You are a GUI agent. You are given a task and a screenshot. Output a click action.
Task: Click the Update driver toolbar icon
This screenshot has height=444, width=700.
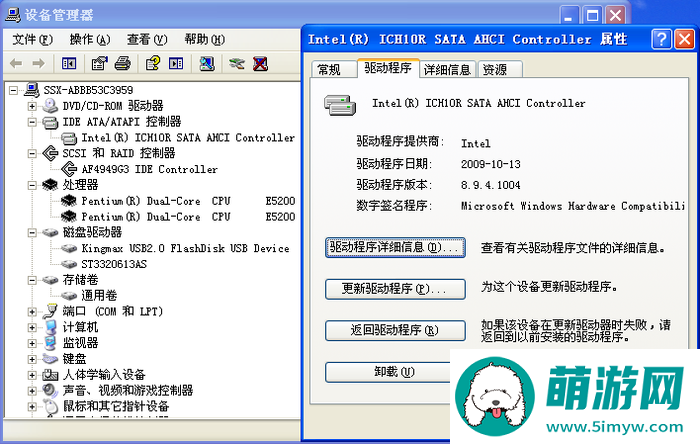tap(237, 63)
